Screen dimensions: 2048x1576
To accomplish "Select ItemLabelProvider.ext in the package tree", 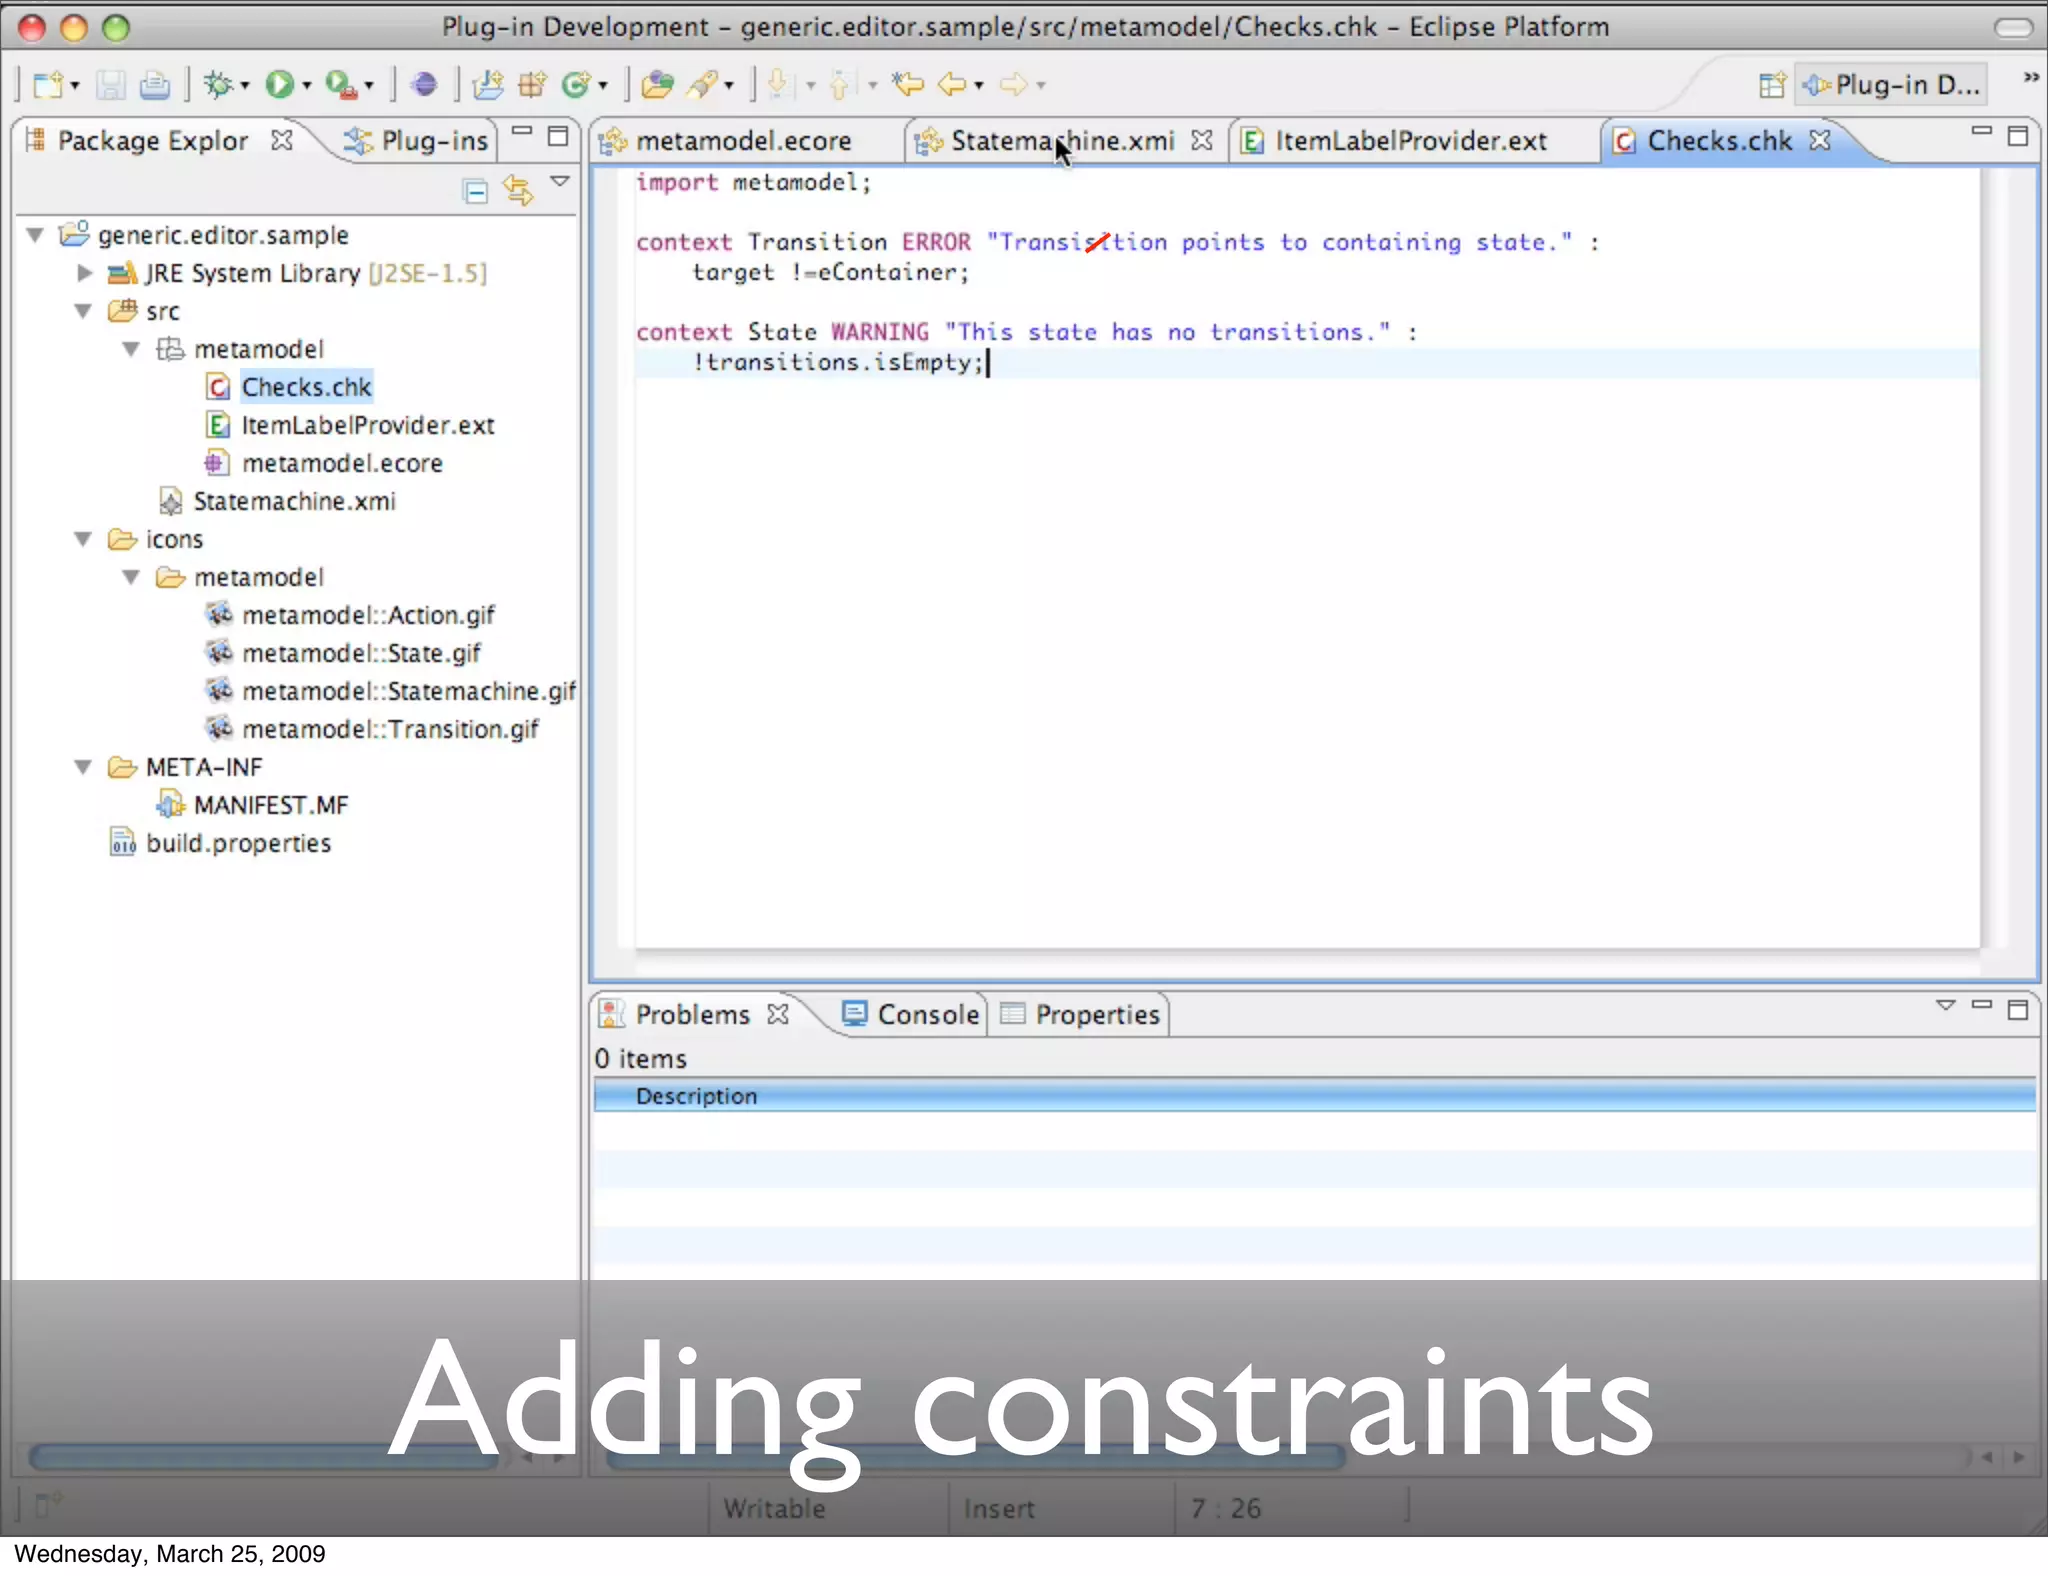I will [367, 425].
